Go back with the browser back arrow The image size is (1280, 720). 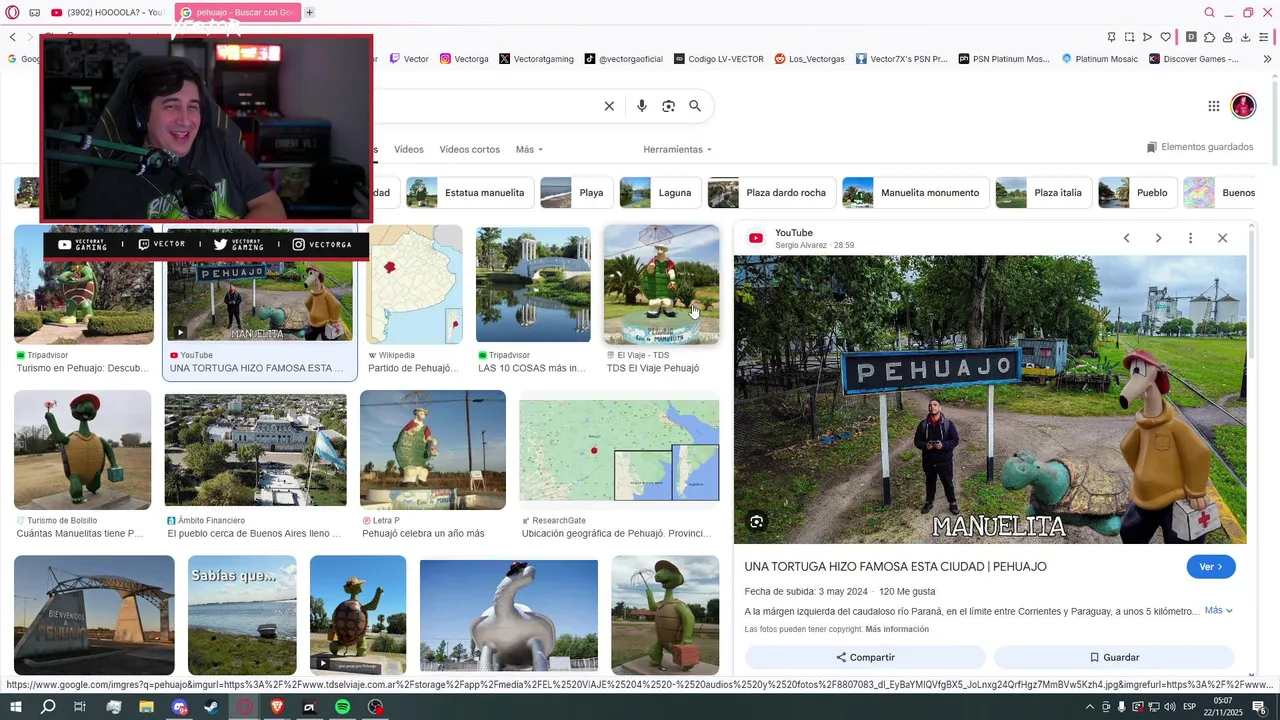12,37
